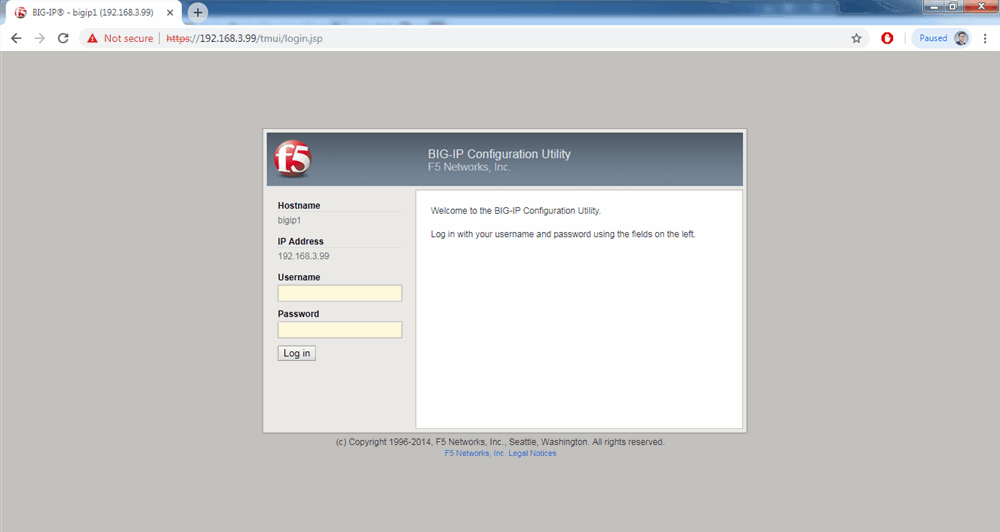Open the red Opera extension icon
This screenshot has width=1000, height=532.
(887, 38)
